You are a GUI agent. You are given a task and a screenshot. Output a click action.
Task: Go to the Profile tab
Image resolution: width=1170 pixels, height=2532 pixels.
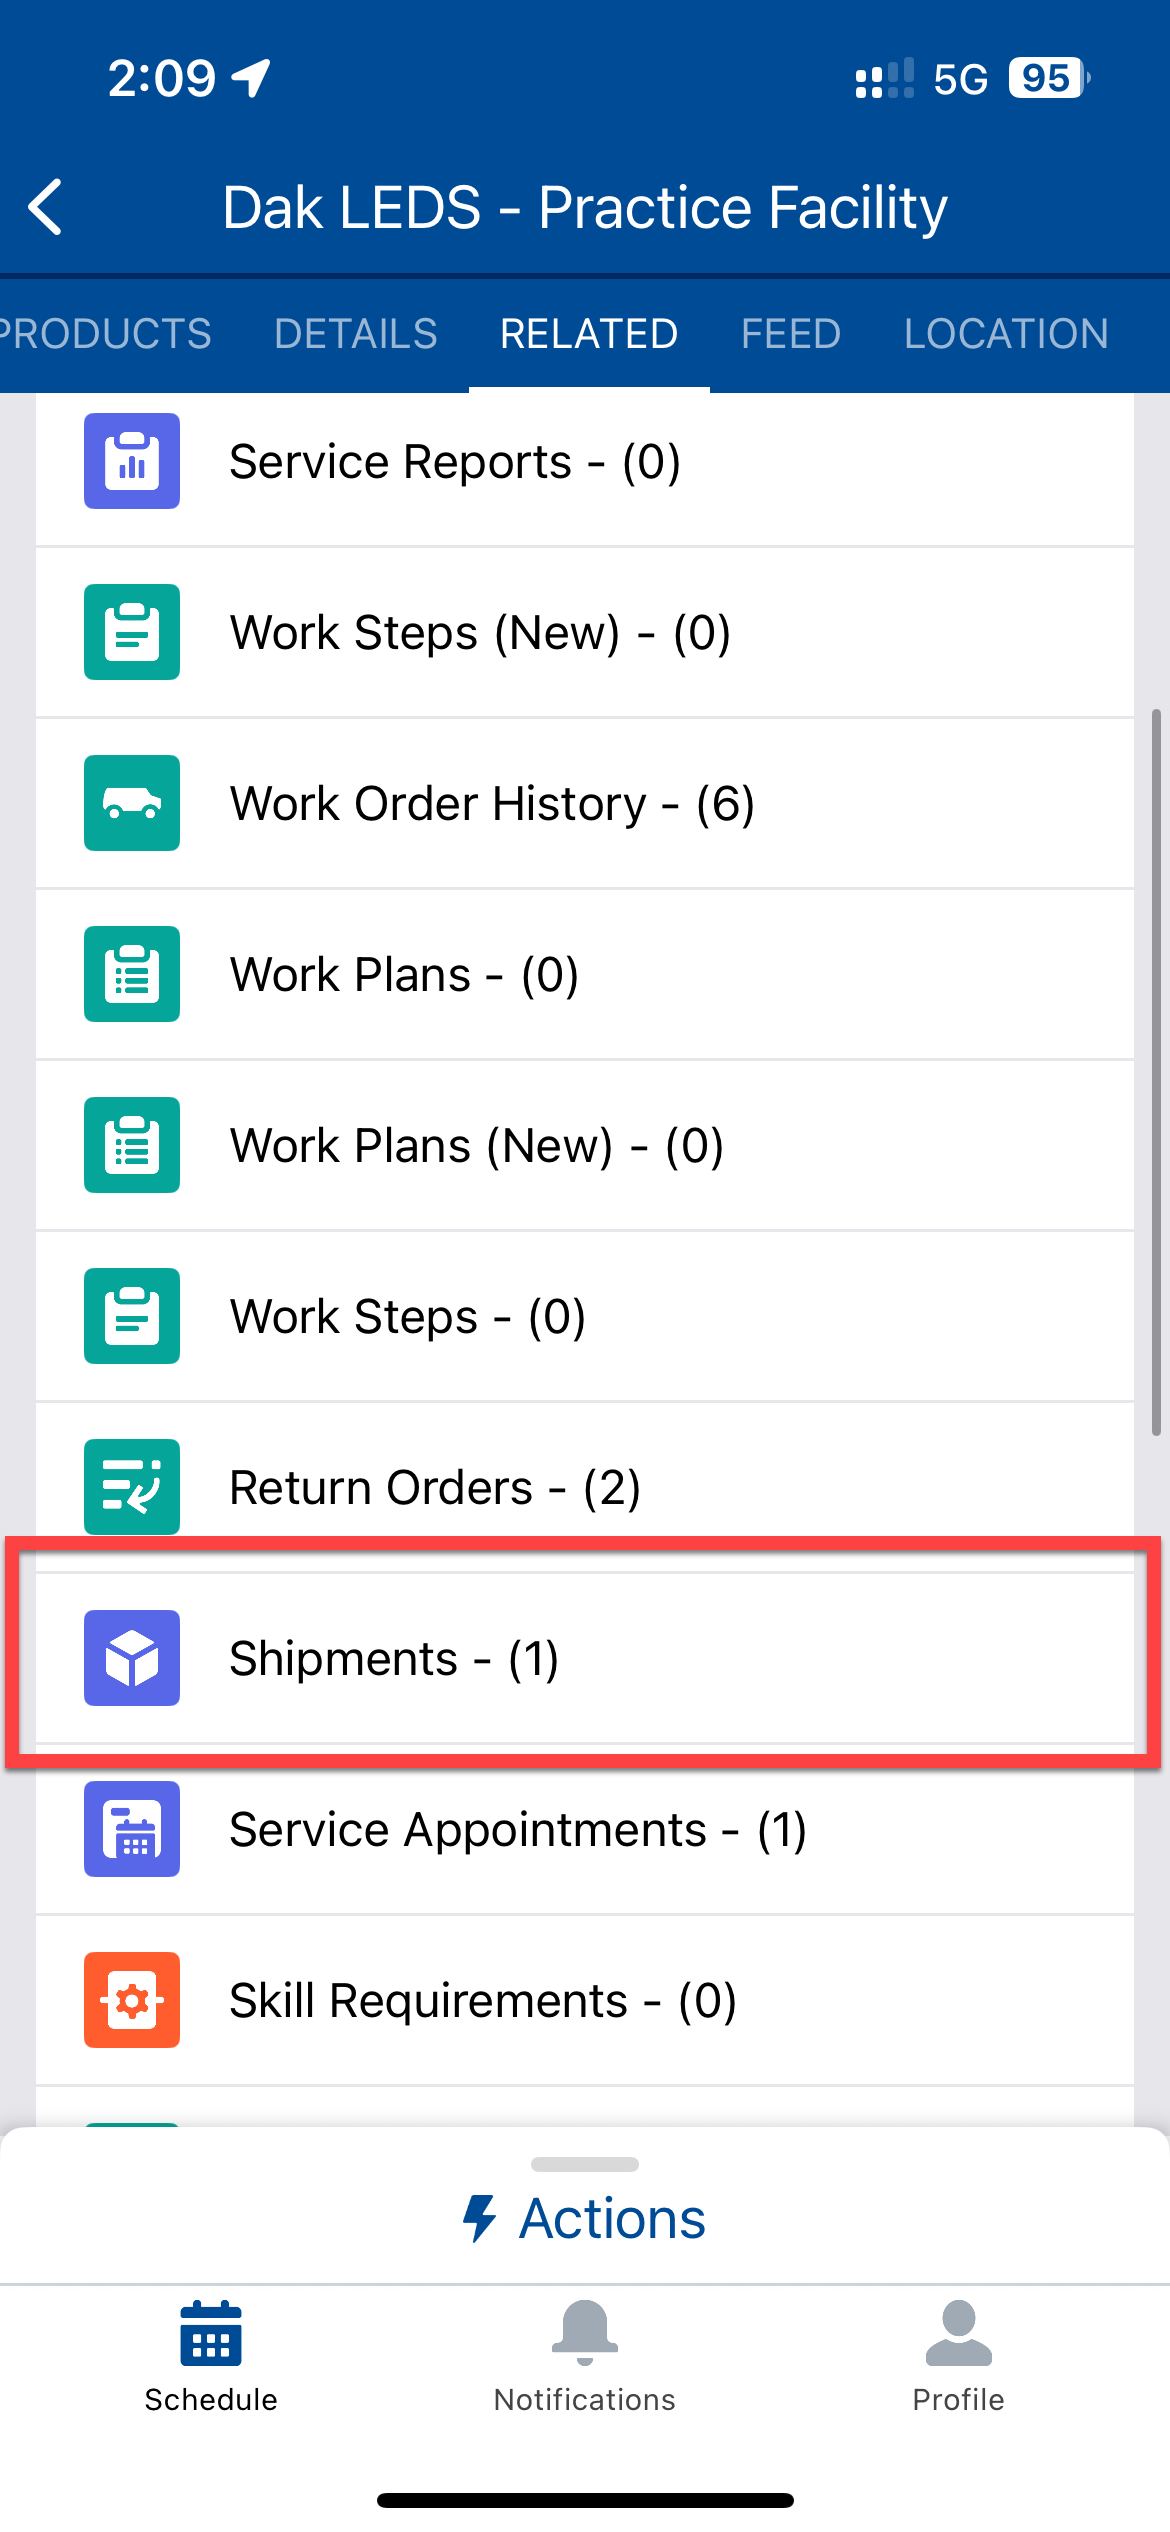(958, 2355)
